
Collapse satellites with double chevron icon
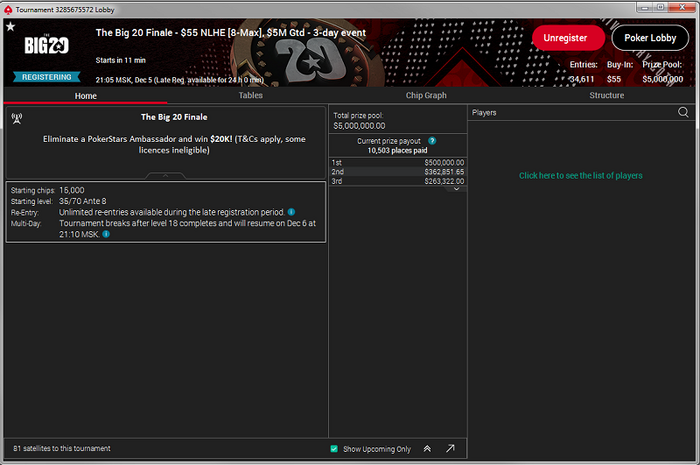click(427, 448)
